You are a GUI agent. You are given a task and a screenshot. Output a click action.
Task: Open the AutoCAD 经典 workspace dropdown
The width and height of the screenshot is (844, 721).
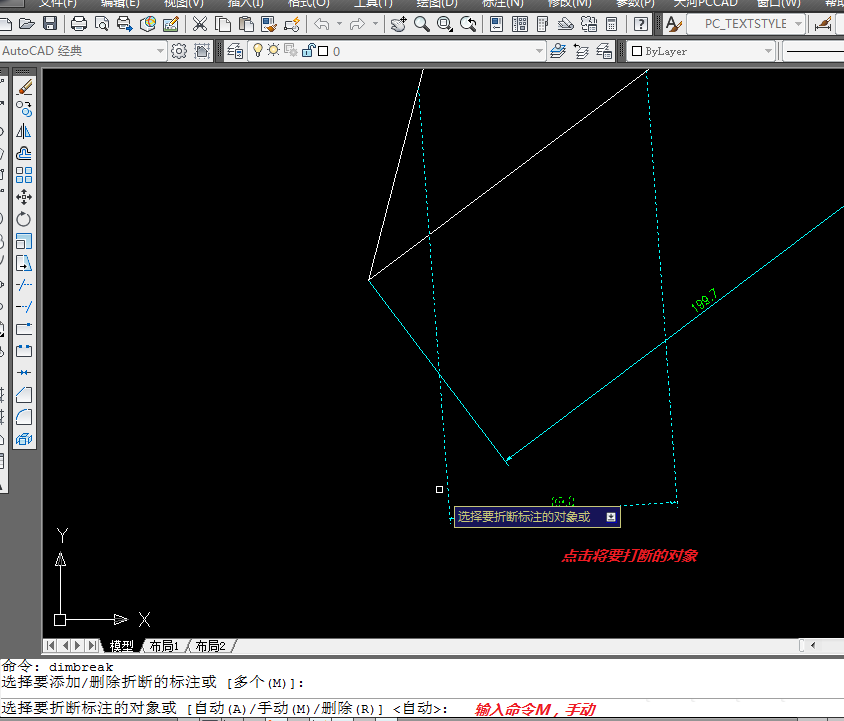(160, 51)
